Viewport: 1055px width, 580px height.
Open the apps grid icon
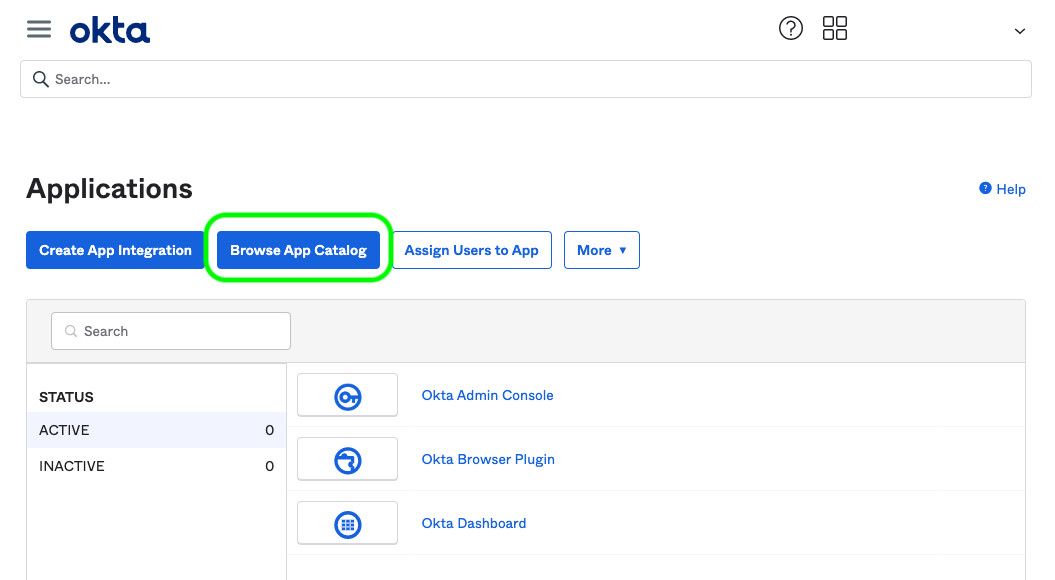click(834, 29)
